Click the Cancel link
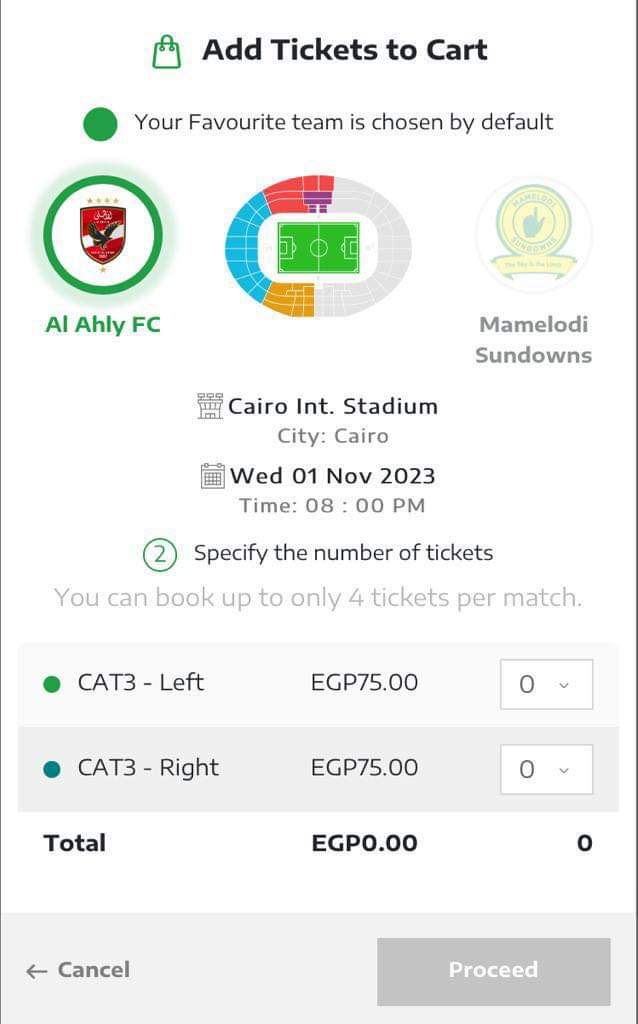This screenshot has height=1024, width=638. [x=93, y=970]
